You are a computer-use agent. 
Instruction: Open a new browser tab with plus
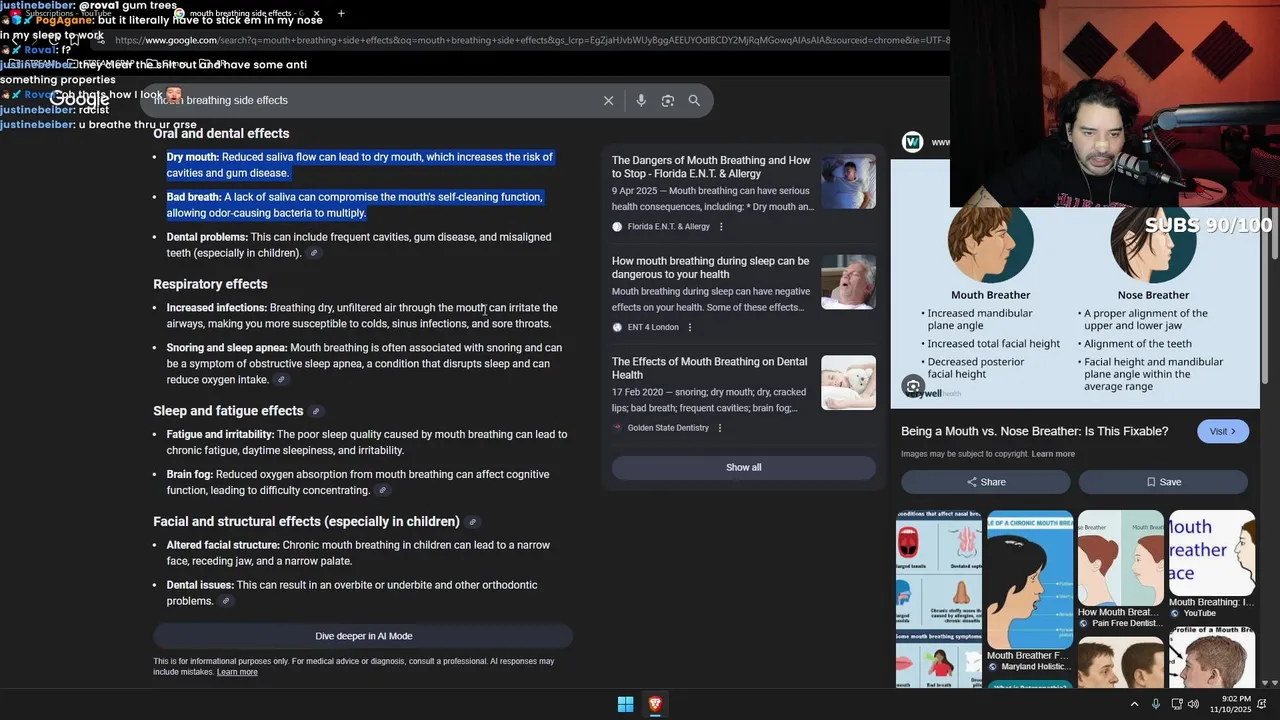pos(341,13)
